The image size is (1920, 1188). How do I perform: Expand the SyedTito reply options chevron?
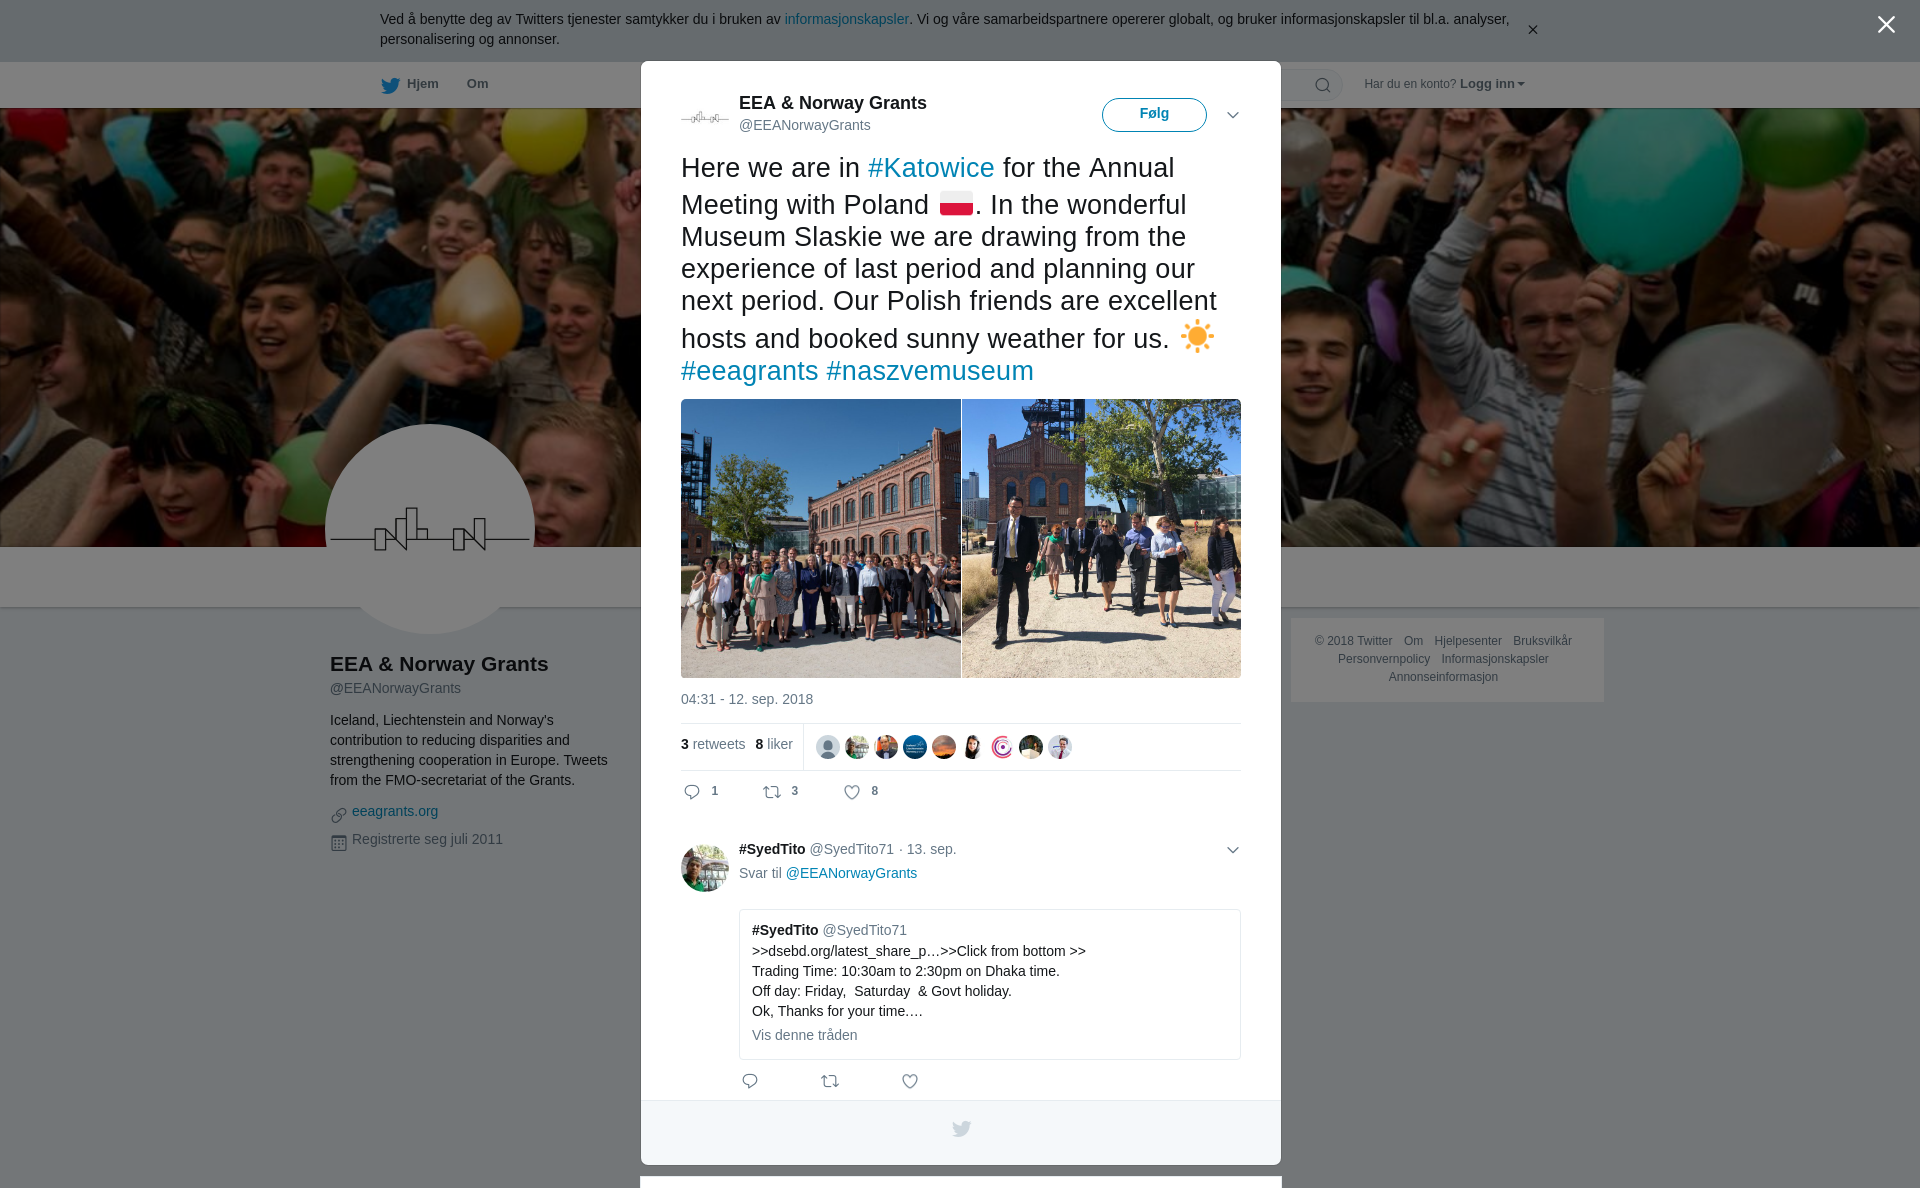coord(1233,850)
